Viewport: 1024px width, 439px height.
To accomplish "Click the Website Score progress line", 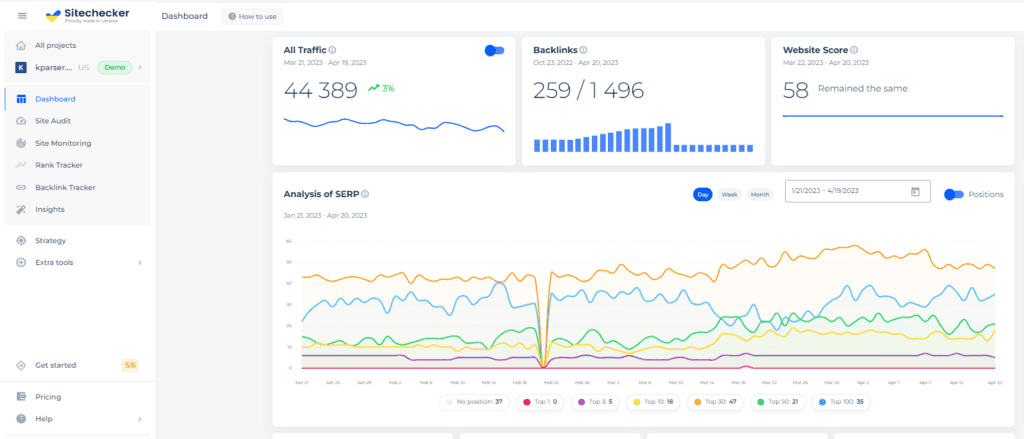I will coord(893,116).
